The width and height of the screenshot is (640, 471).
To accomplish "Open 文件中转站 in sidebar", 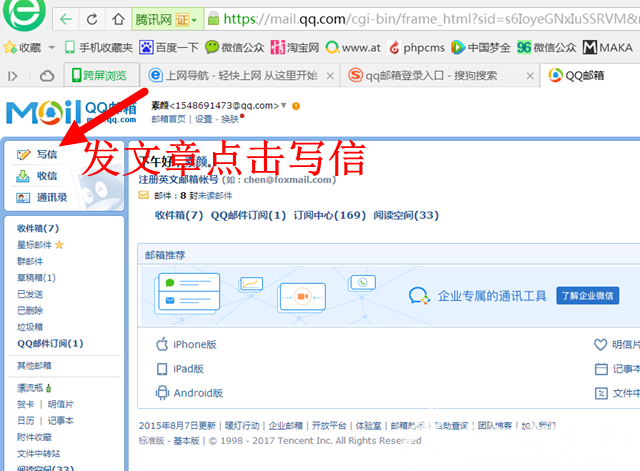I will pyautogui.click(x=39, y=453).
